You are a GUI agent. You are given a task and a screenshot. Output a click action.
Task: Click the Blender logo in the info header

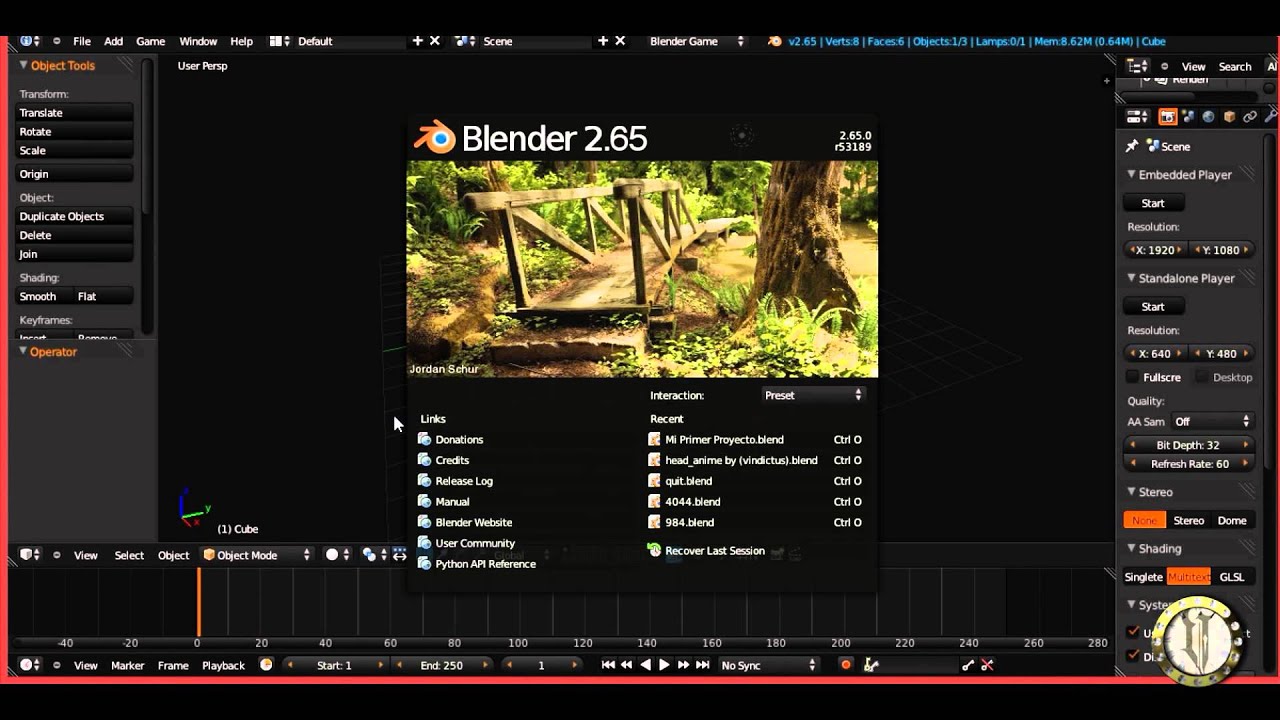click(x=774, y=41)
